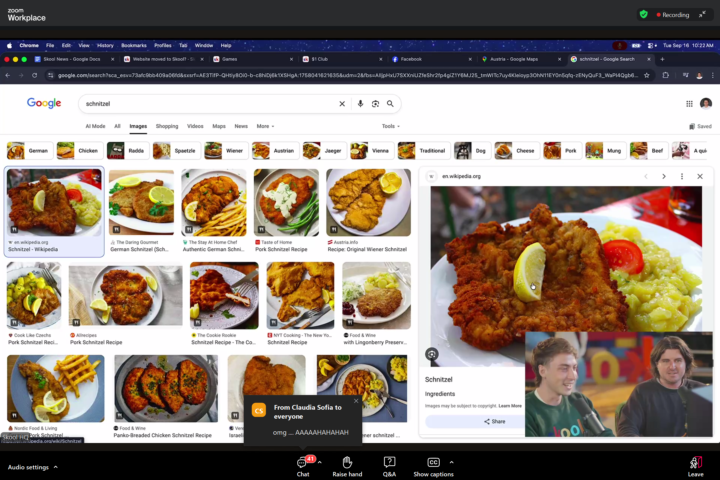
Task: Bookmark this page with the star icon
Action: 647,75
